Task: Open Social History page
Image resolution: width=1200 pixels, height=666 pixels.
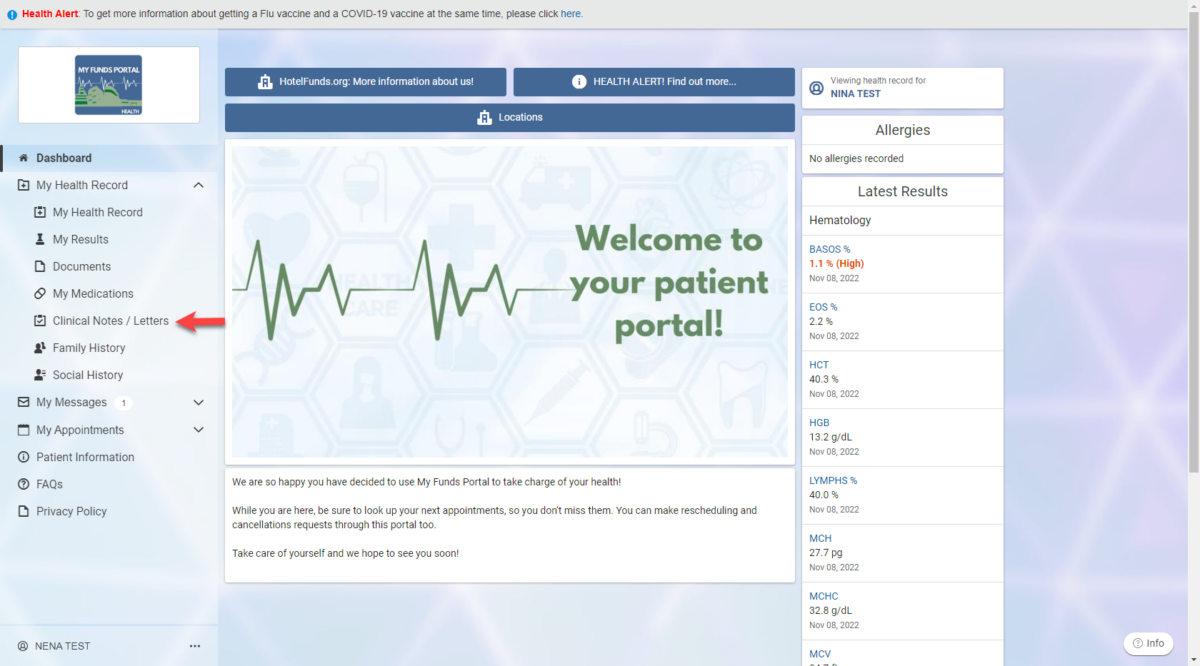Action: pyautogui.click(x=88, y=375)
